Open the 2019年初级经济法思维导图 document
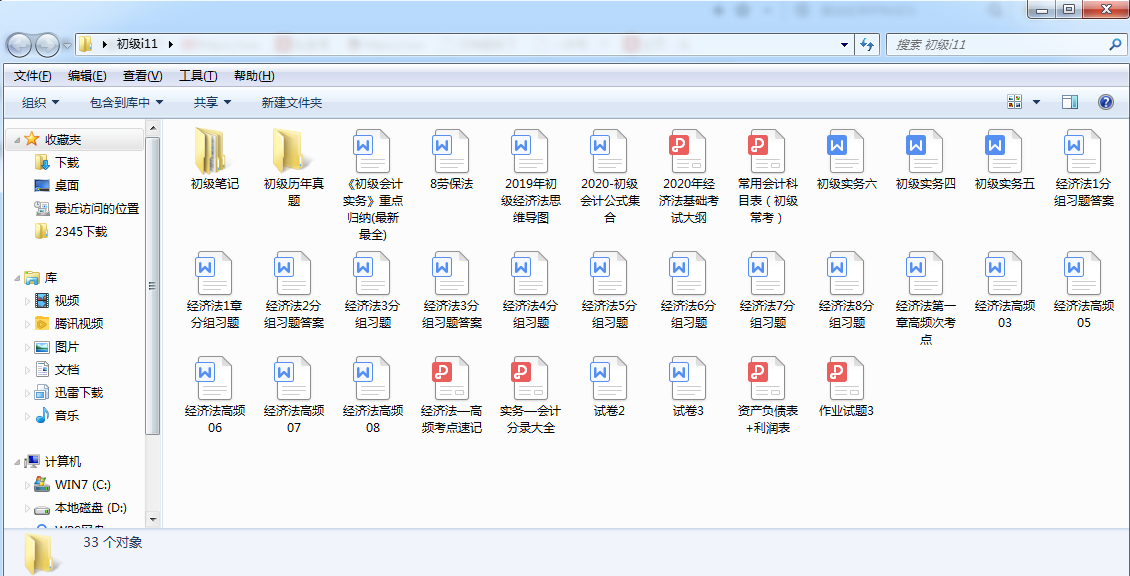 (529, 158)
